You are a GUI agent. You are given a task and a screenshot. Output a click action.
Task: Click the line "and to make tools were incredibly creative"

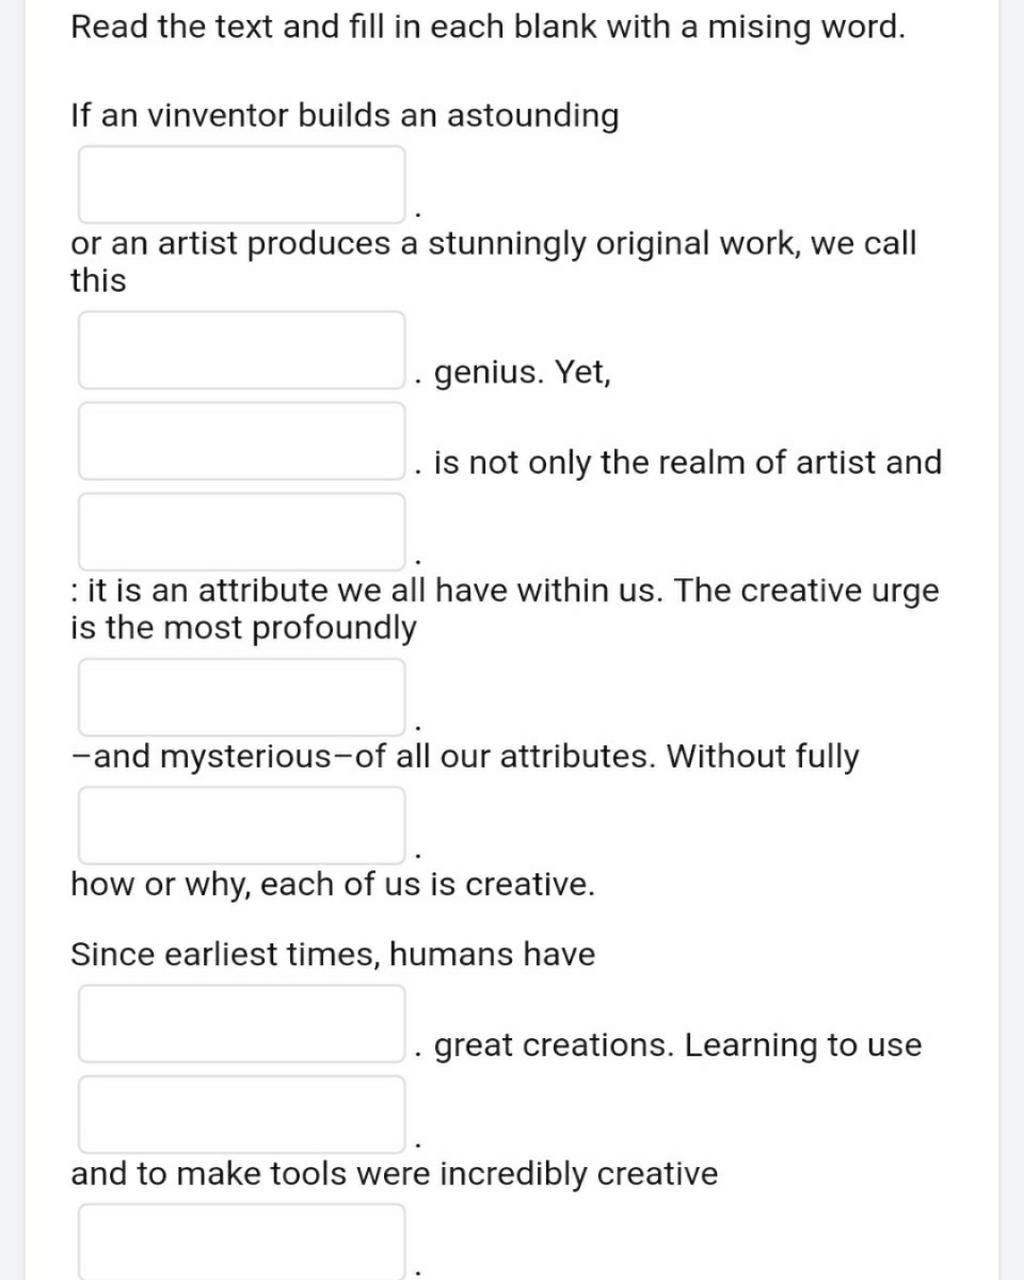tap(394, 1174)
